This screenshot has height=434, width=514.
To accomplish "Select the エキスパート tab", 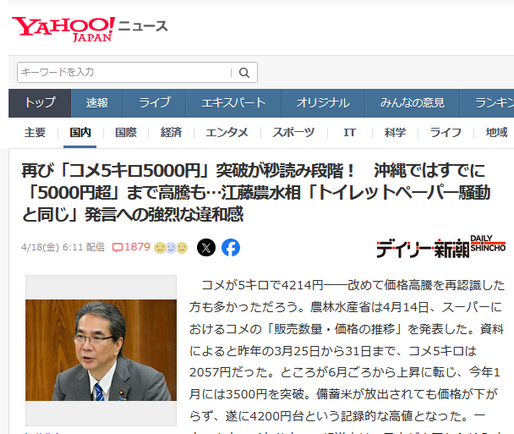I will pos(233,103).
